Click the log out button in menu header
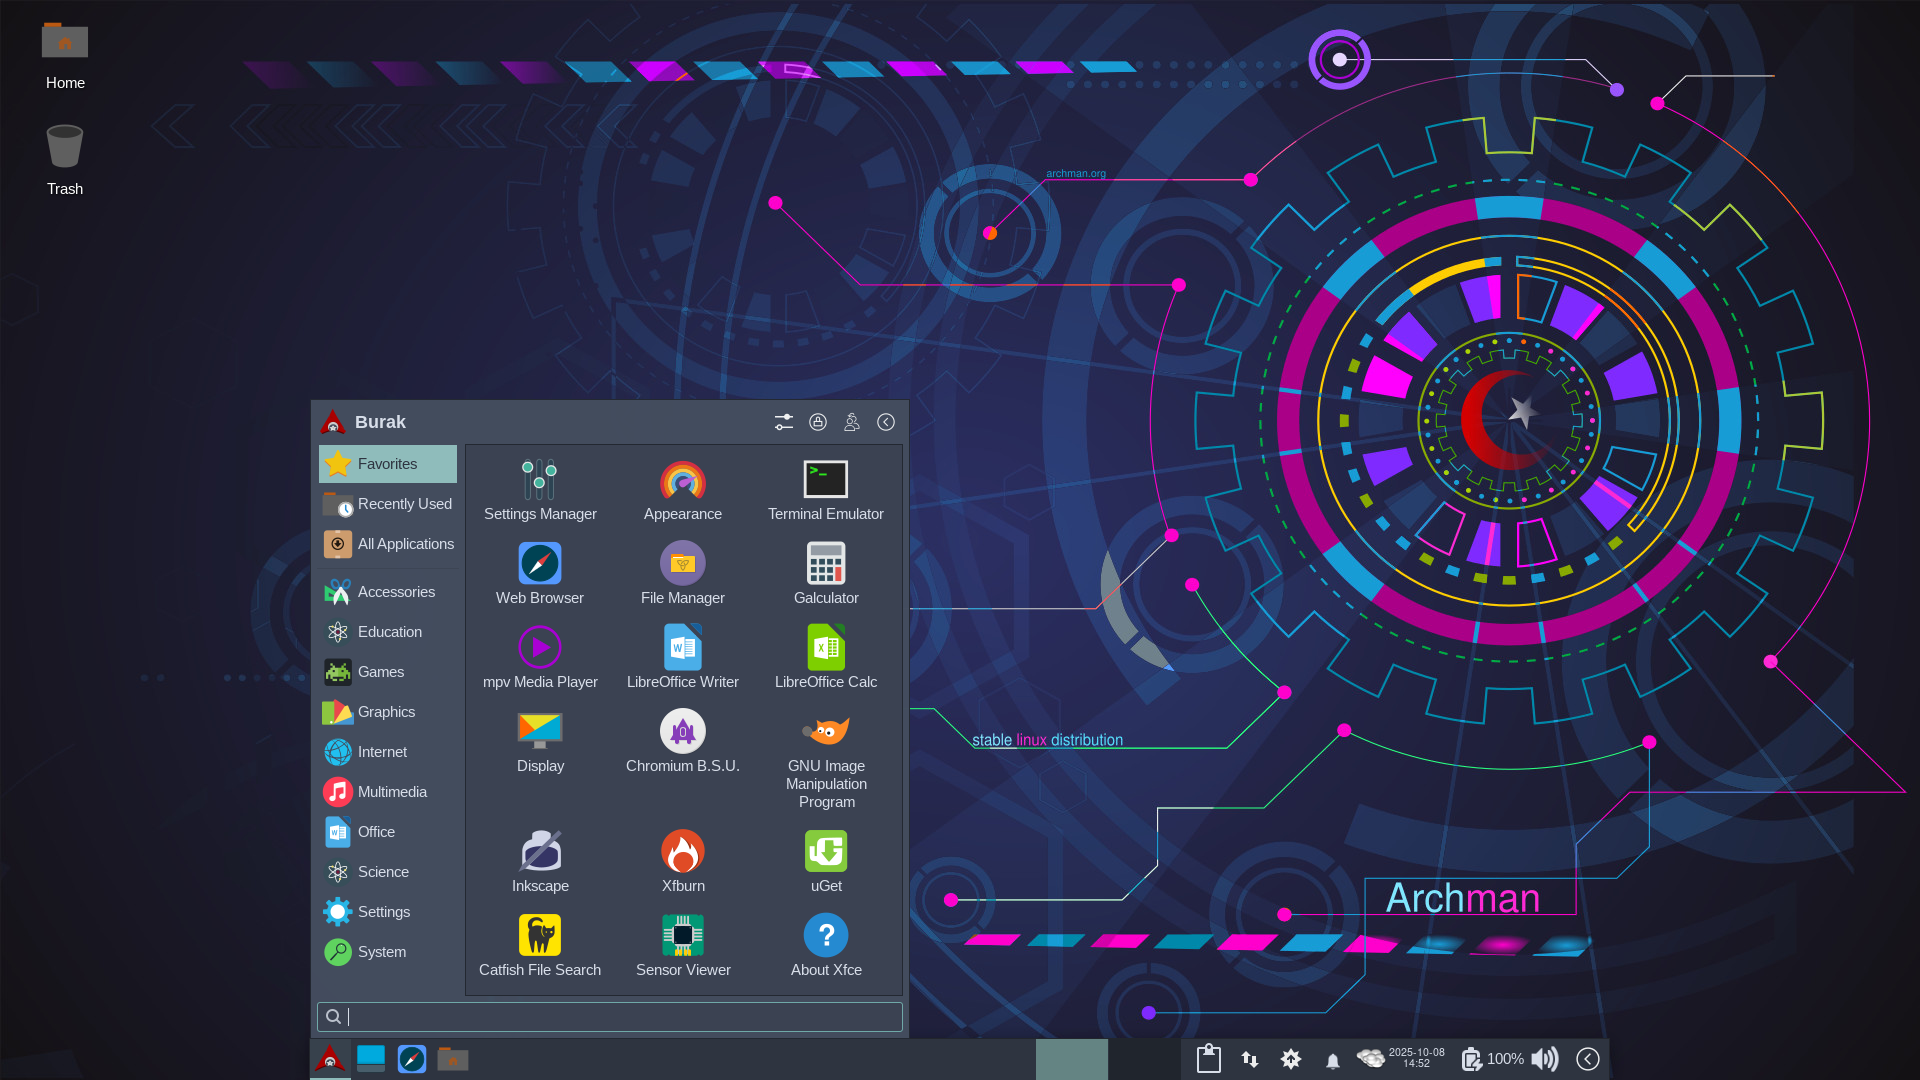1920x1080 pixels. pyautogui.click(x=886, y=422)
